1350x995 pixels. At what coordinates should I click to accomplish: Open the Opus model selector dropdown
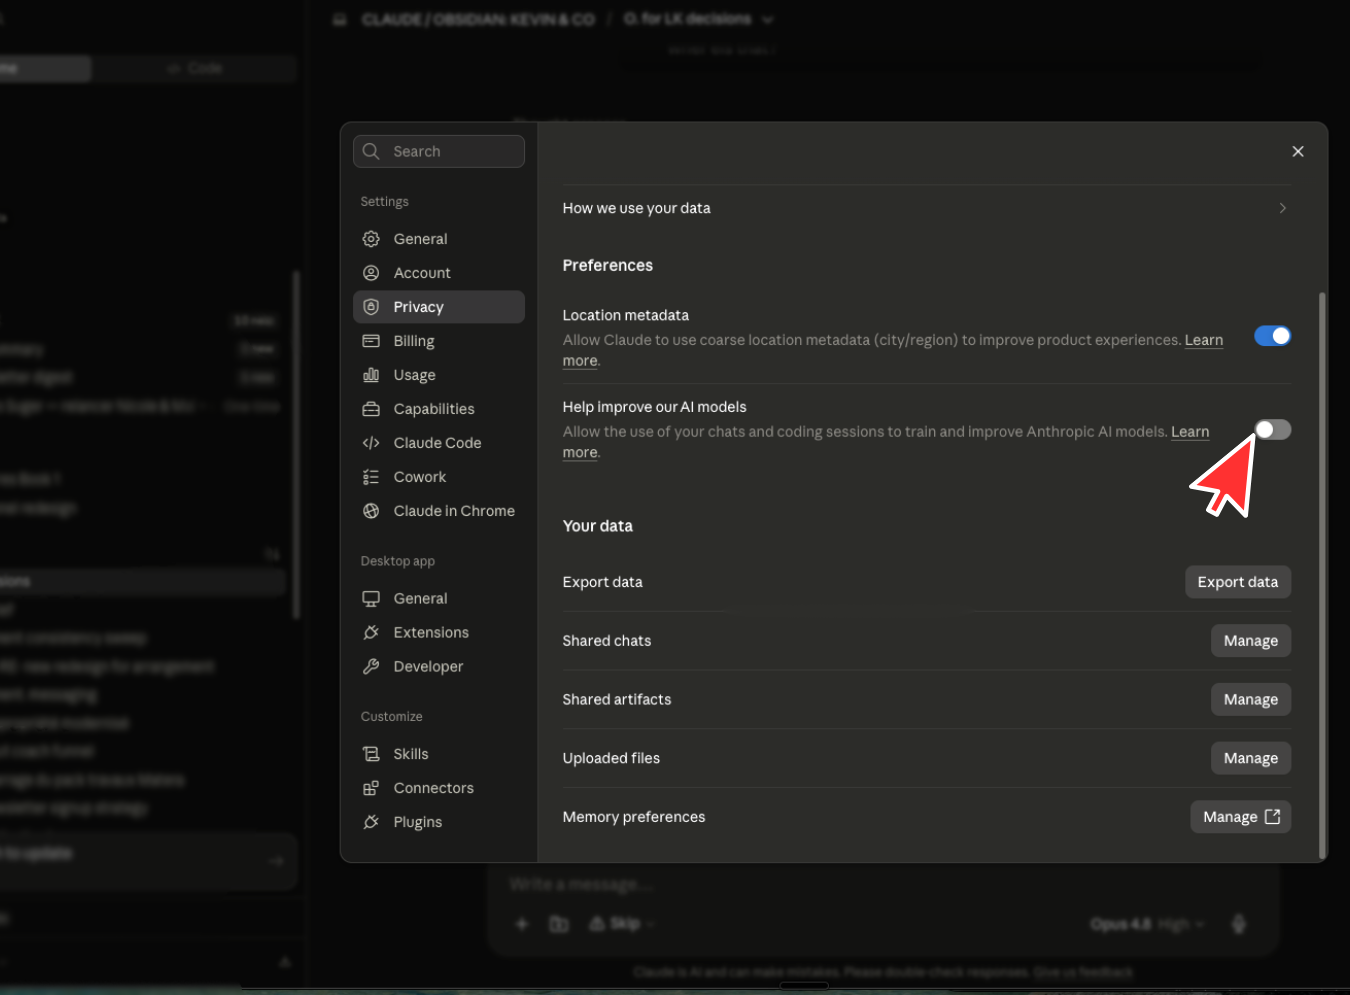pos(1147,924)
